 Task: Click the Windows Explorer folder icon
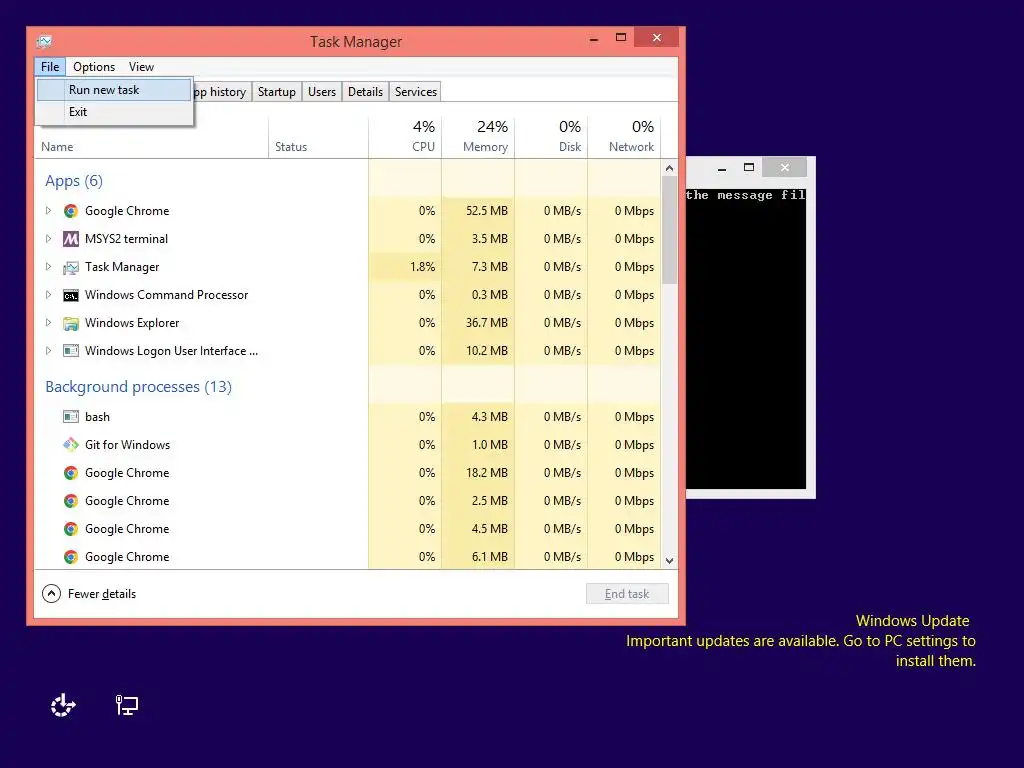click(71, 323)
